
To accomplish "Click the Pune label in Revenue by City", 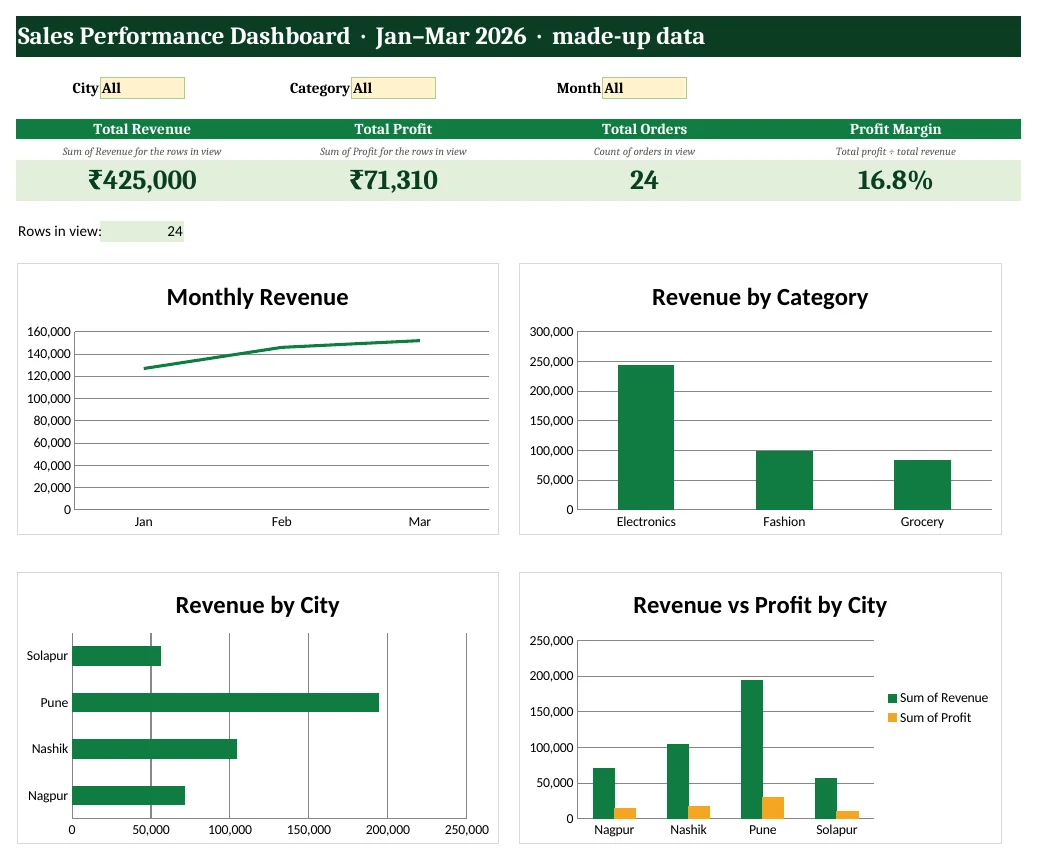I will click(x=54, y=703).
